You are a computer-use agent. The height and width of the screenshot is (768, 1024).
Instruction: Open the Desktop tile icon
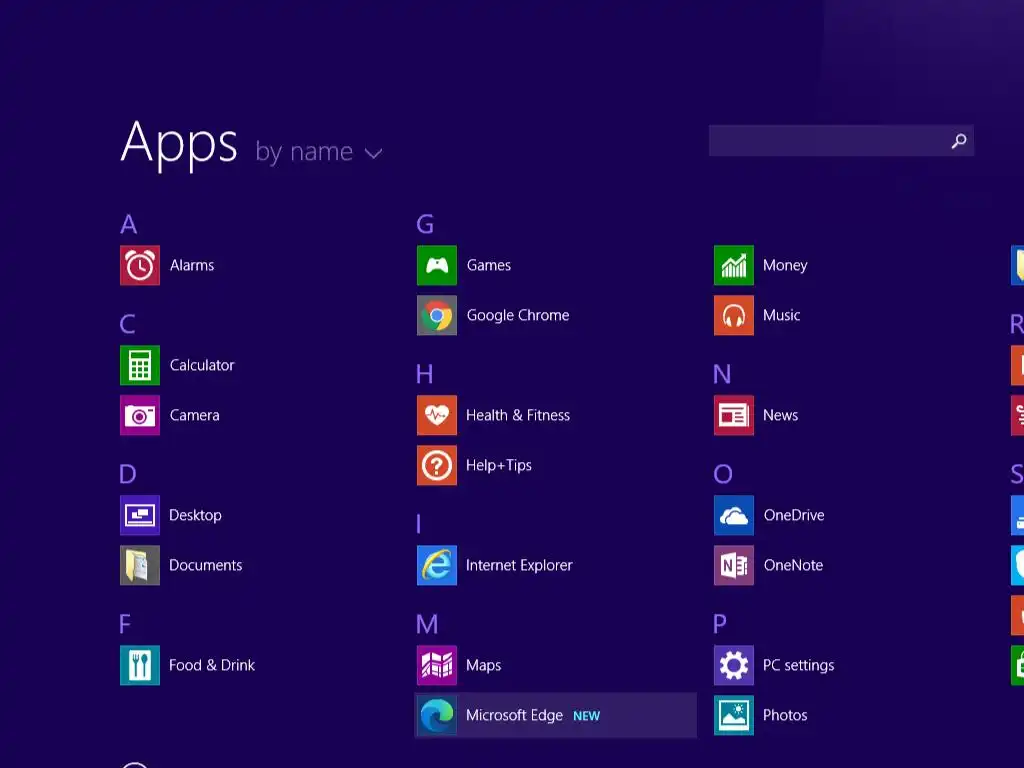pyautogui.click(x=140, y=515)
